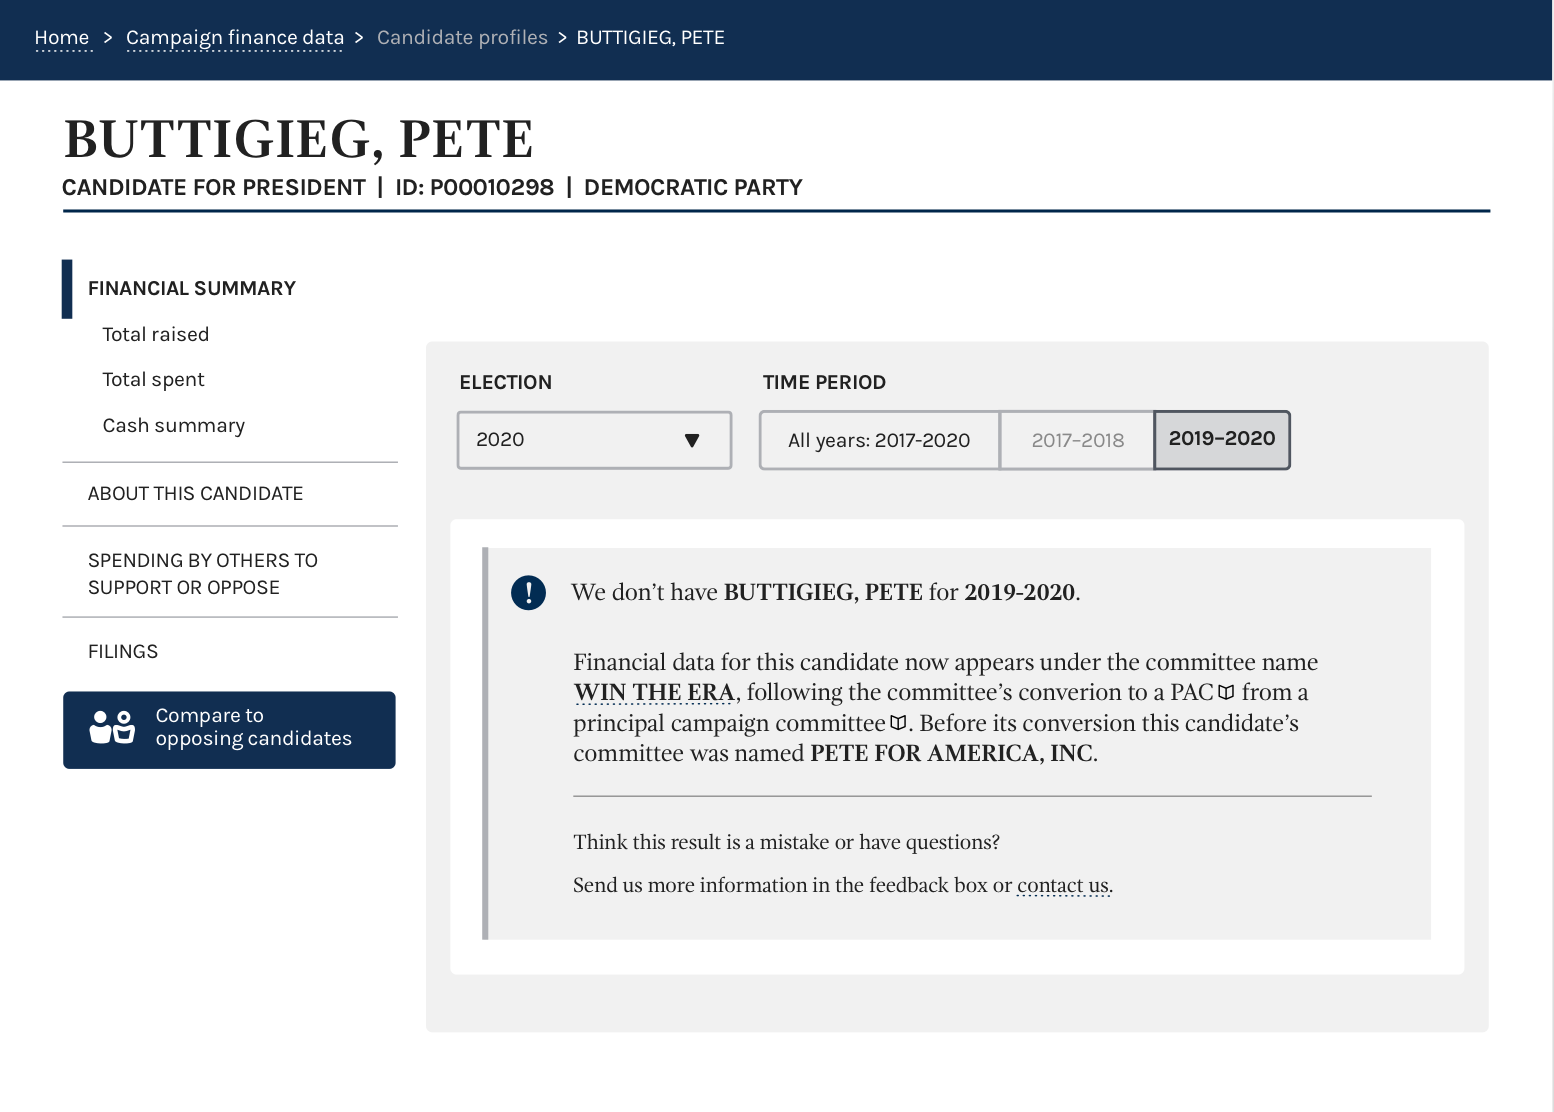
Task: Select the 2017-2018 time period
Action: pyautogui.click(x=1077, y=440)
